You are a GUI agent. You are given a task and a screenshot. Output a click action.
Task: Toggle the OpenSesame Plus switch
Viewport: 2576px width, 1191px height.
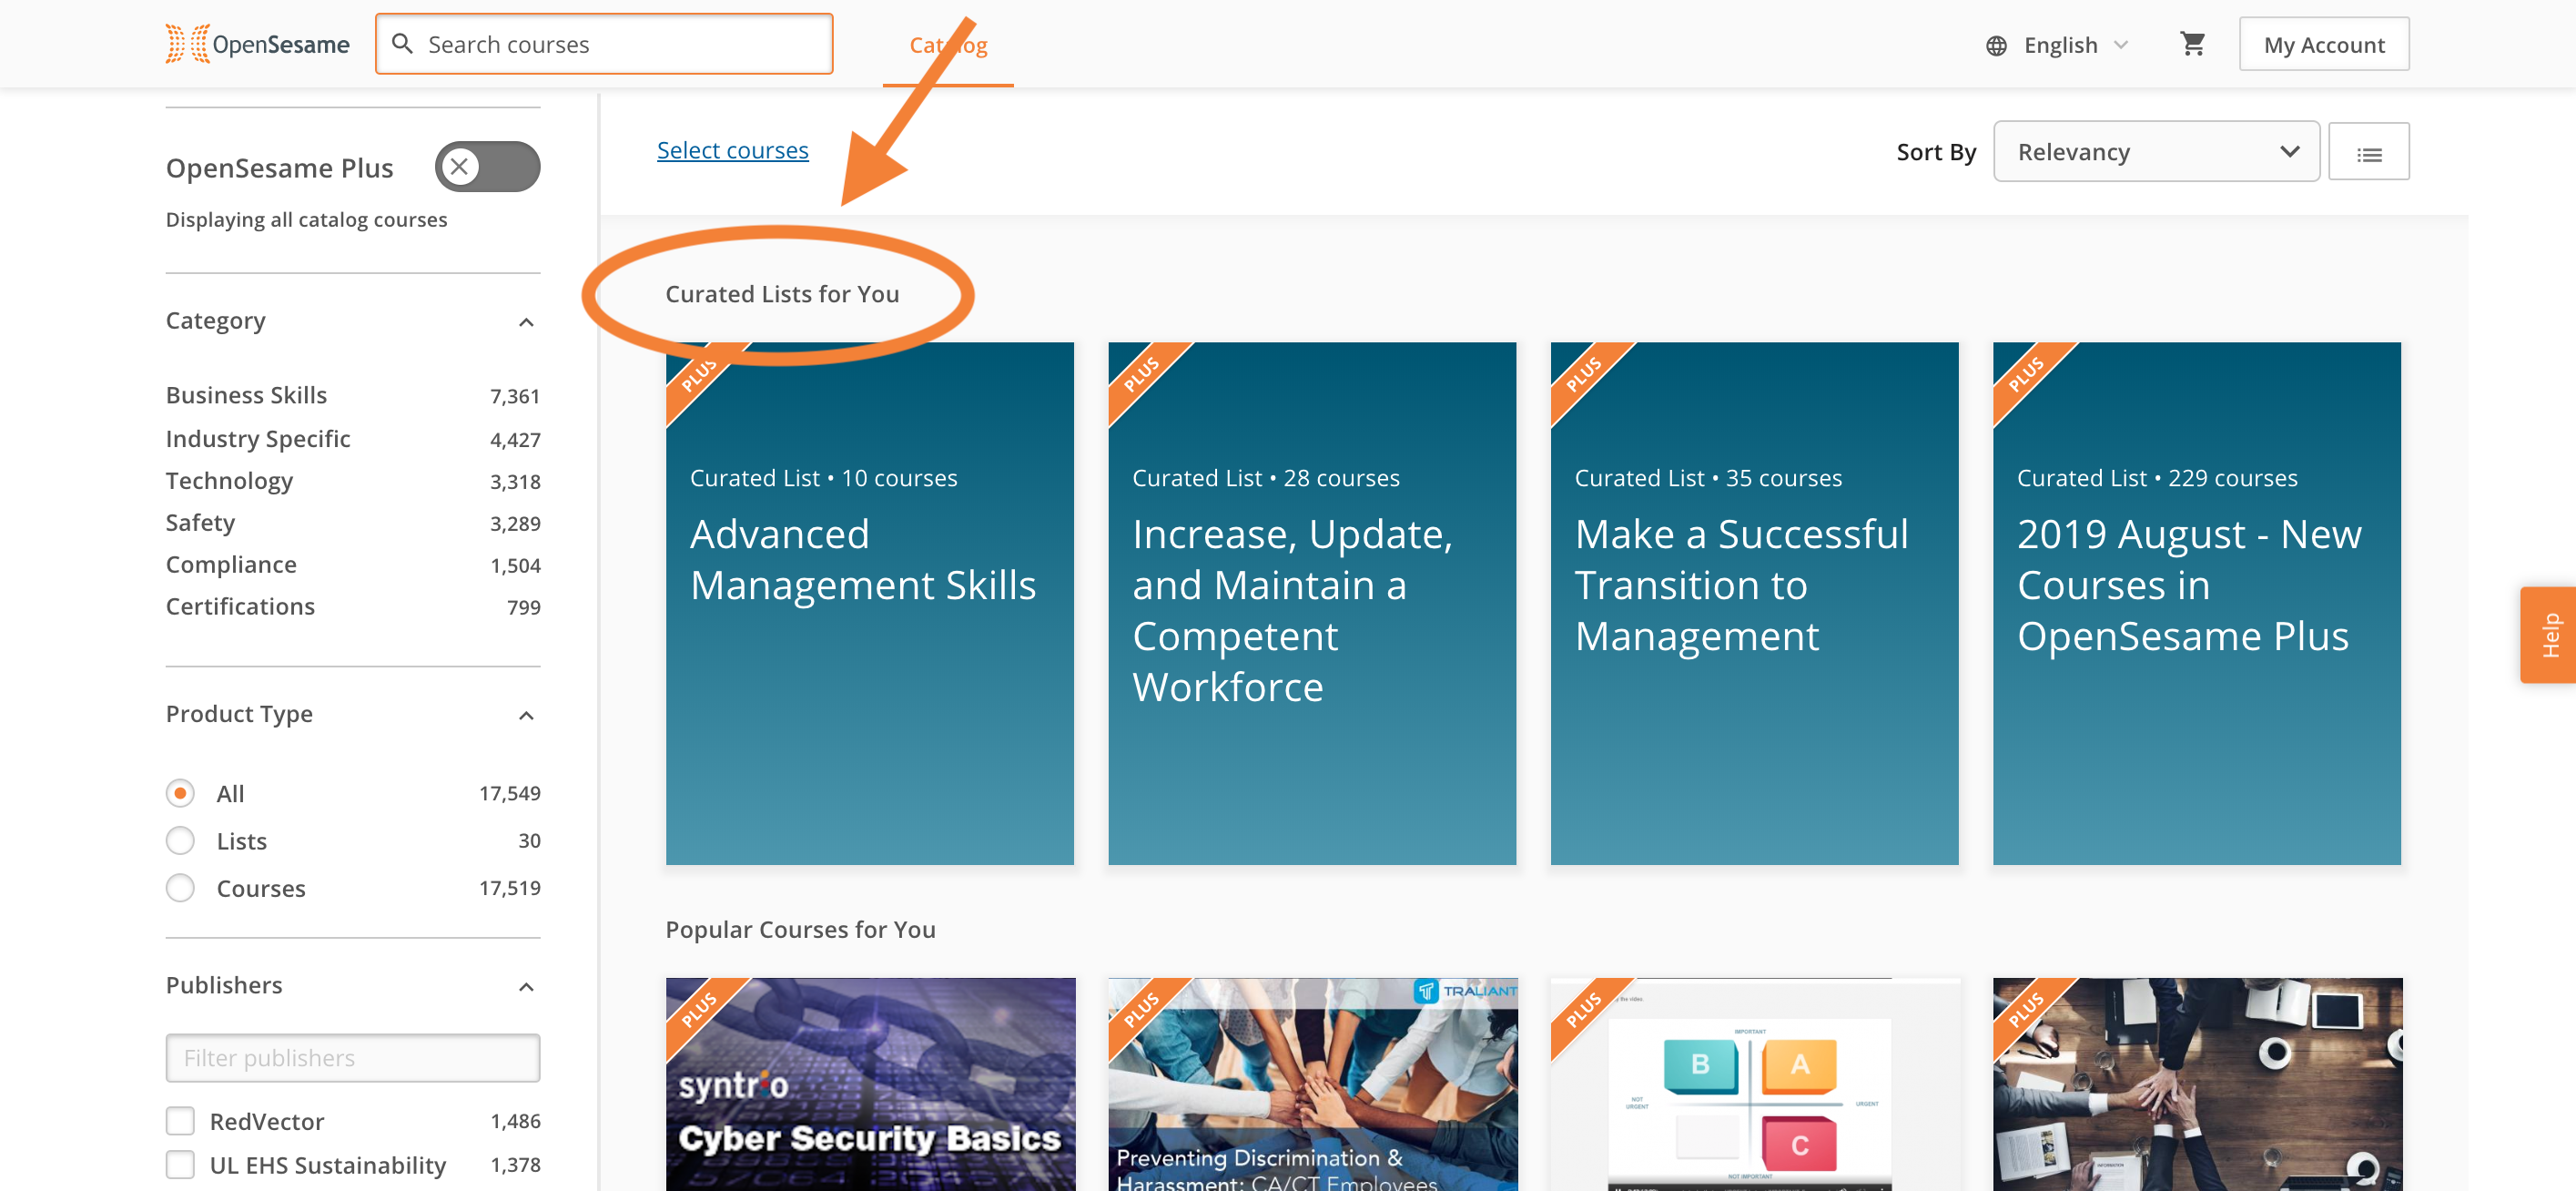[487, 166]
